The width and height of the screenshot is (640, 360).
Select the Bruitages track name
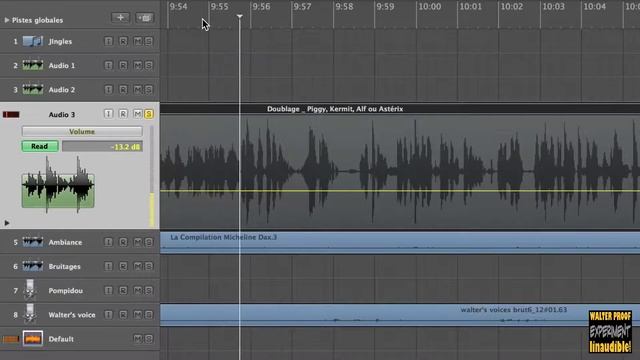[x=64, y=267]
